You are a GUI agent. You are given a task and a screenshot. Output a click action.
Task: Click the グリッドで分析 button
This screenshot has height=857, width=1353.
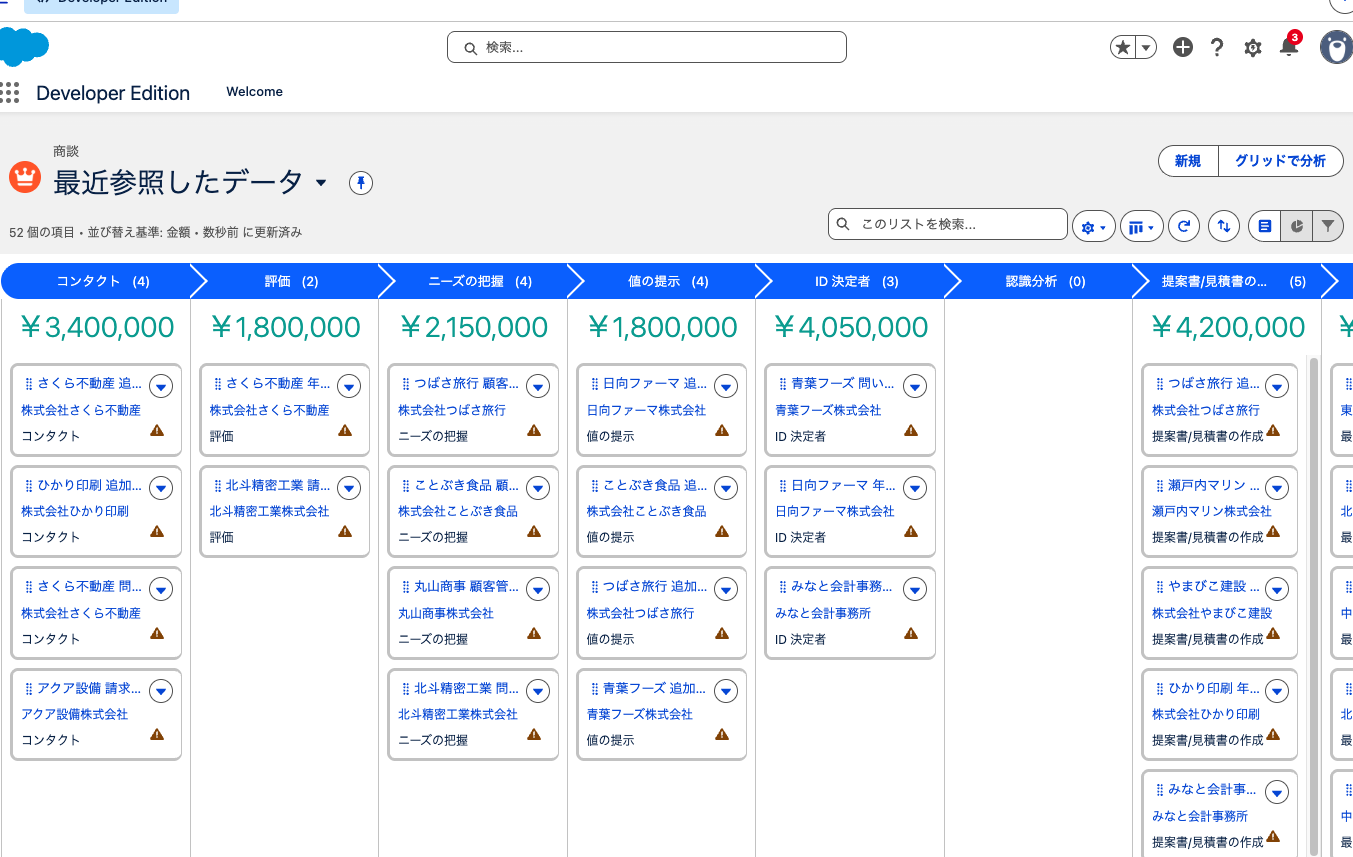point(1280,161)
